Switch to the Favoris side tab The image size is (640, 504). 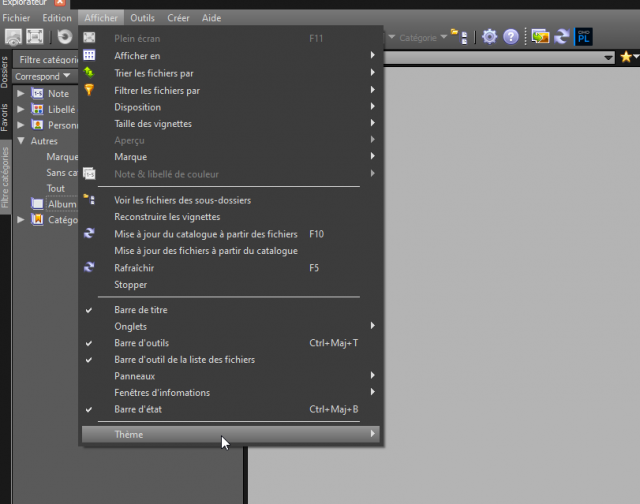(x=4, y=117)
